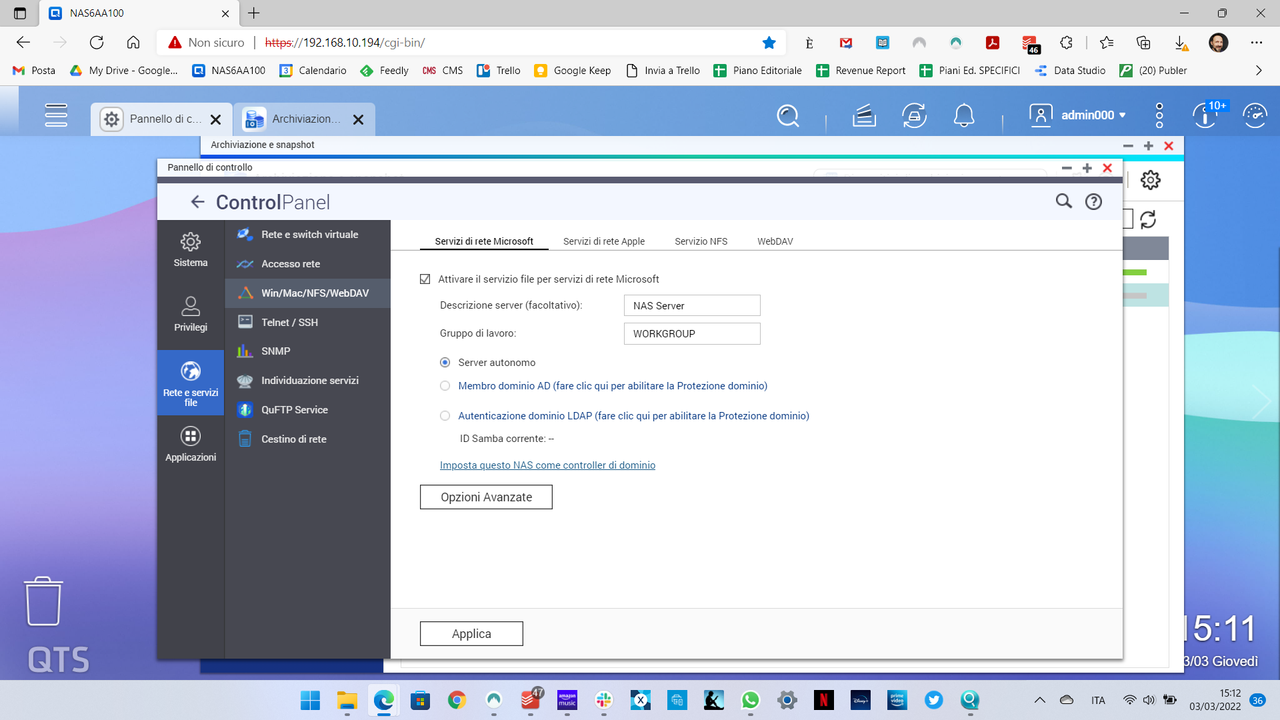This screenshot has height=720, width=1280.
Task: Select Autenticazione dominio LDAP radio option
Action: [445, 416]
